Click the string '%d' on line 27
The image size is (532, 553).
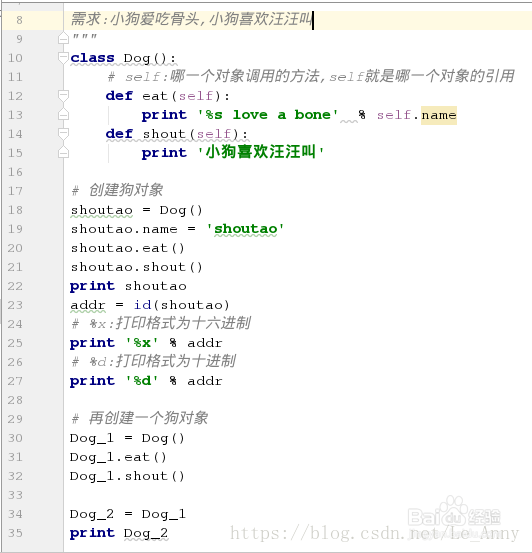coord(142,381)
